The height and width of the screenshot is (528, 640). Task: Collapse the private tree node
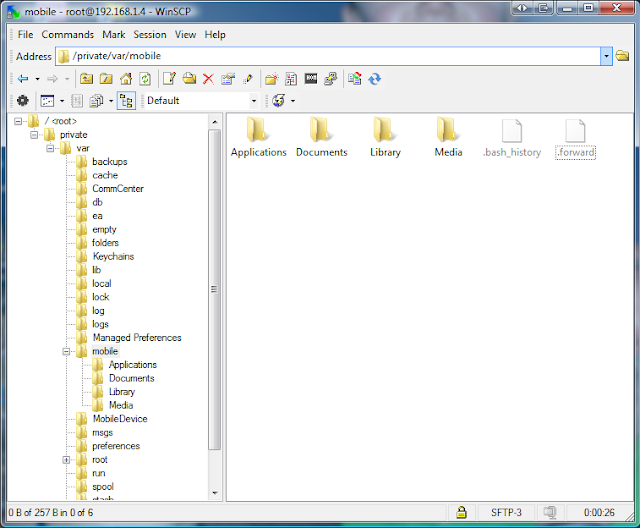pyautogui.click(x=34, y=135)
